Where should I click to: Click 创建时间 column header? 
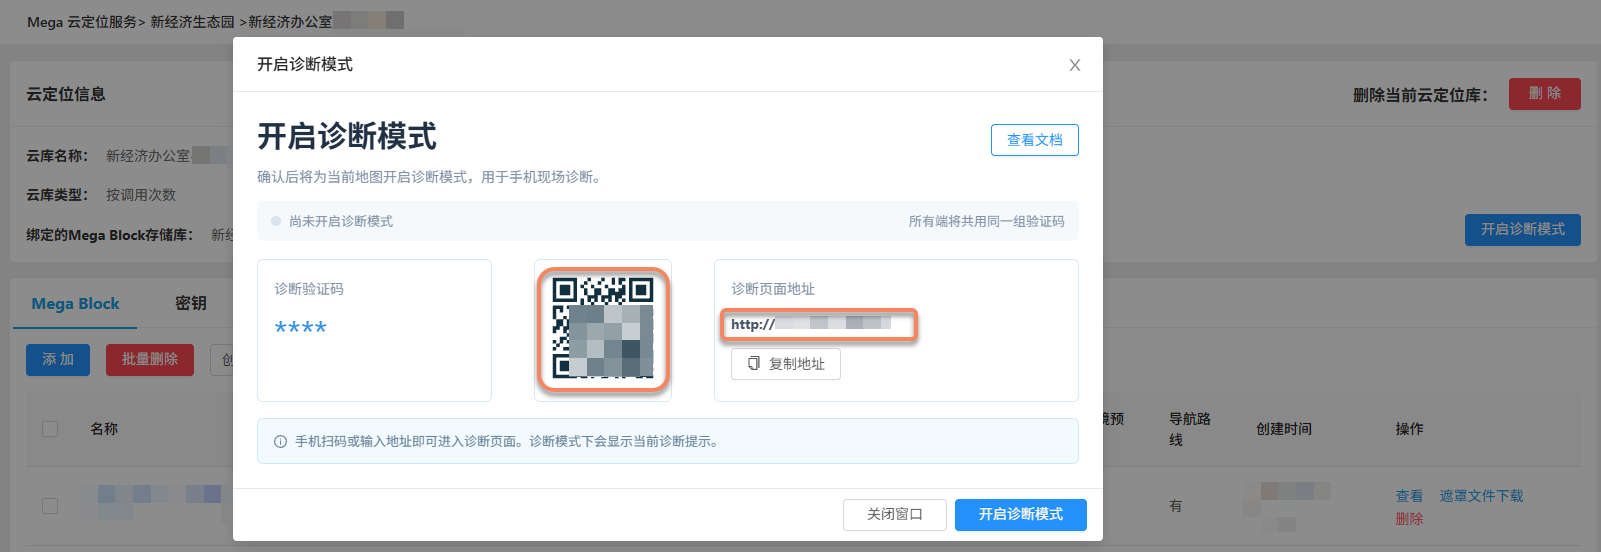[x=1284, y=429]
